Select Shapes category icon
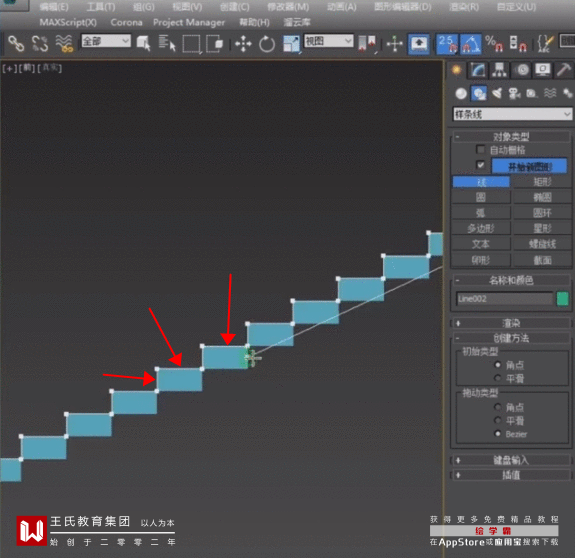The width and height of the screenshot is (575, 558). point(479,94)
